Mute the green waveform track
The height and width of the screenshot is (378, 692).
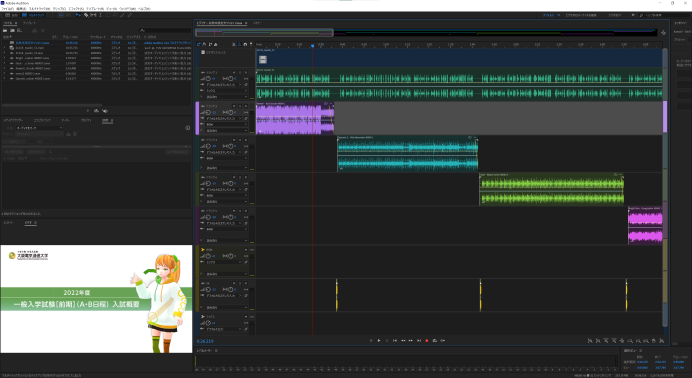point(234,72)
